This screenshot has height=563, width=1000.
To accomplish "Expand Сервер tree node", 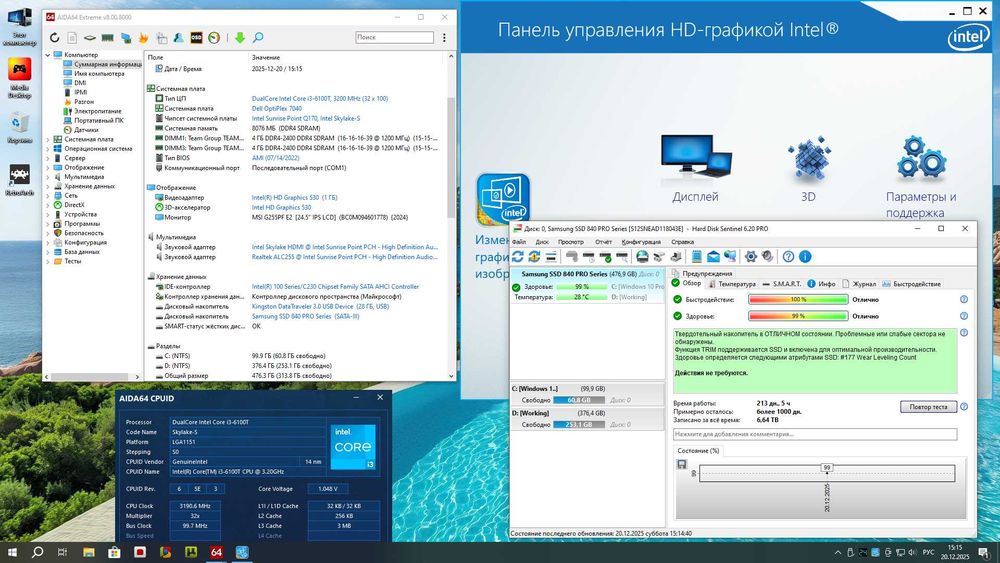I will tap(48, 158).
